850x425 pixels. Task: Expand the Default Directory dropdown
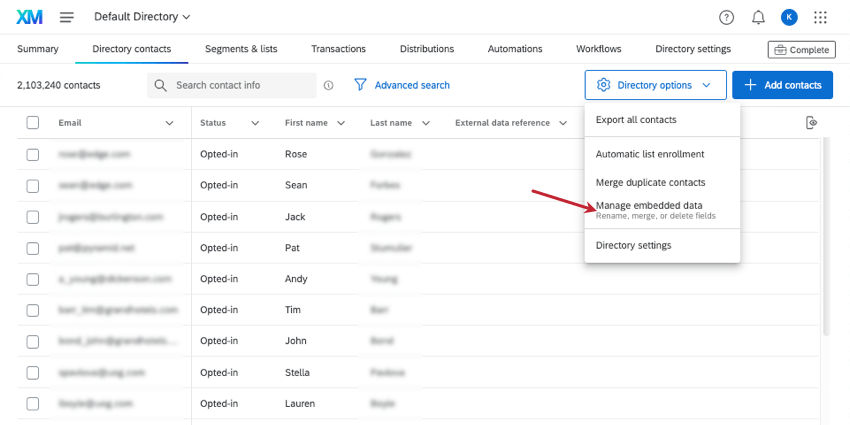pos(142,17)
